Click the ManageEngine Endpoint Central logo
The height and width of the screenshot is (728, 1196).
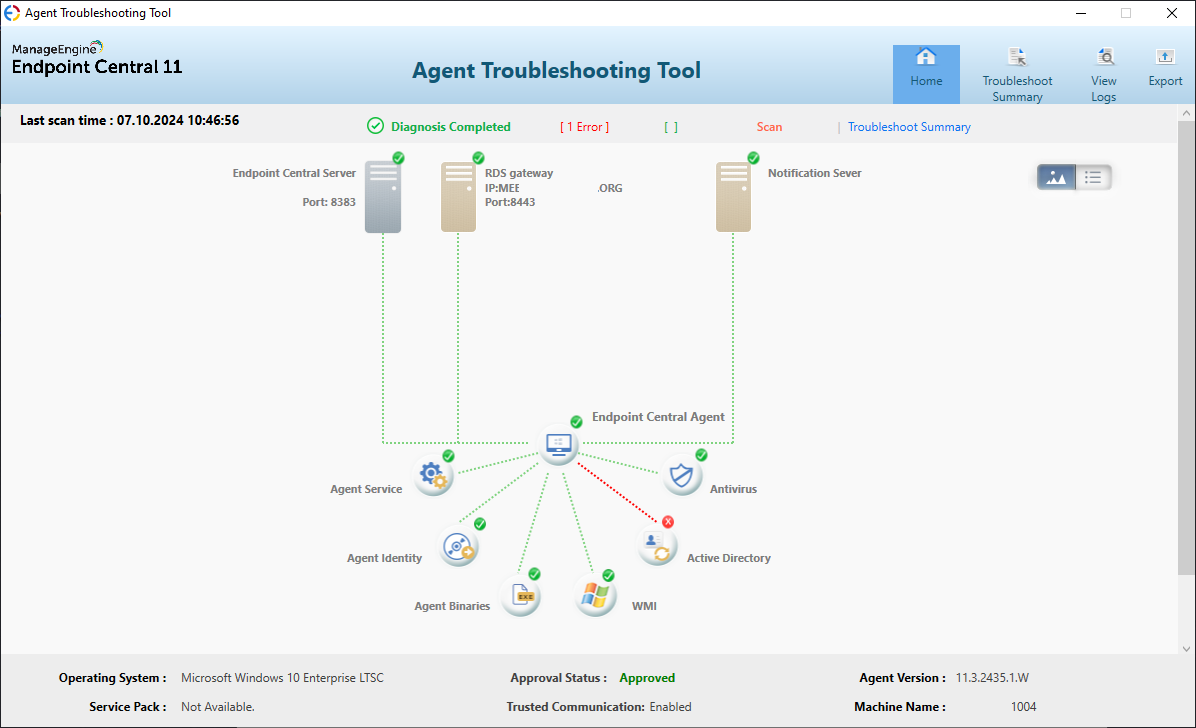tap(97, 59)
